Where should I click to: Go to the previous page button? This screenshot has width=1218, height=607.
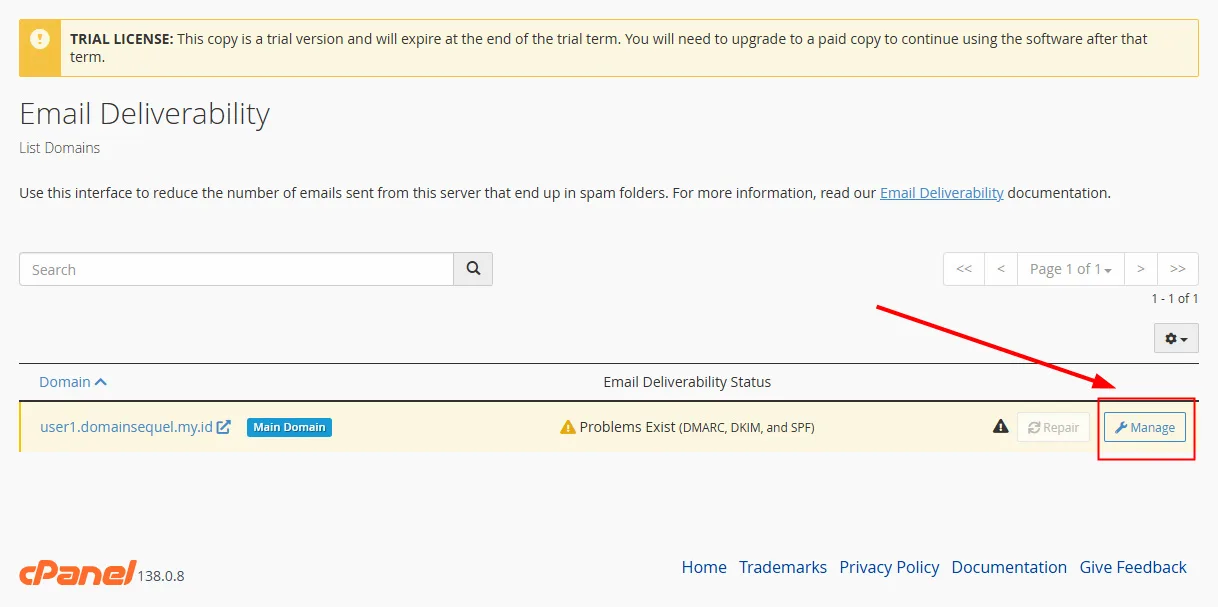click(x=1001, y=269)
